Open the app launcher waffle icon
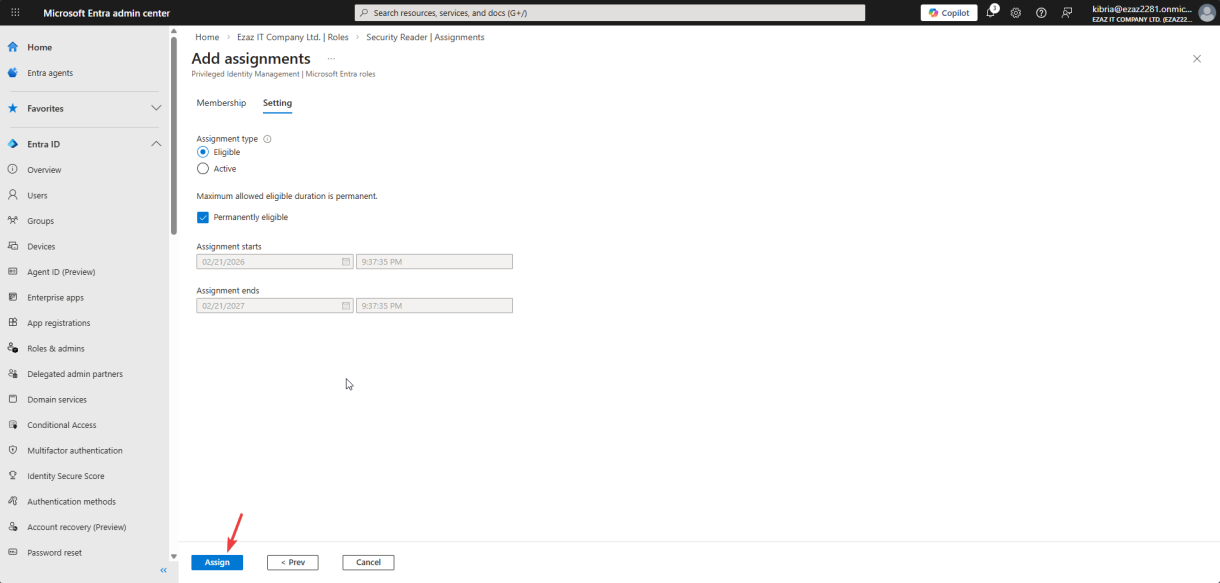Screen dimensions: 1220x583 pos(15,13)
